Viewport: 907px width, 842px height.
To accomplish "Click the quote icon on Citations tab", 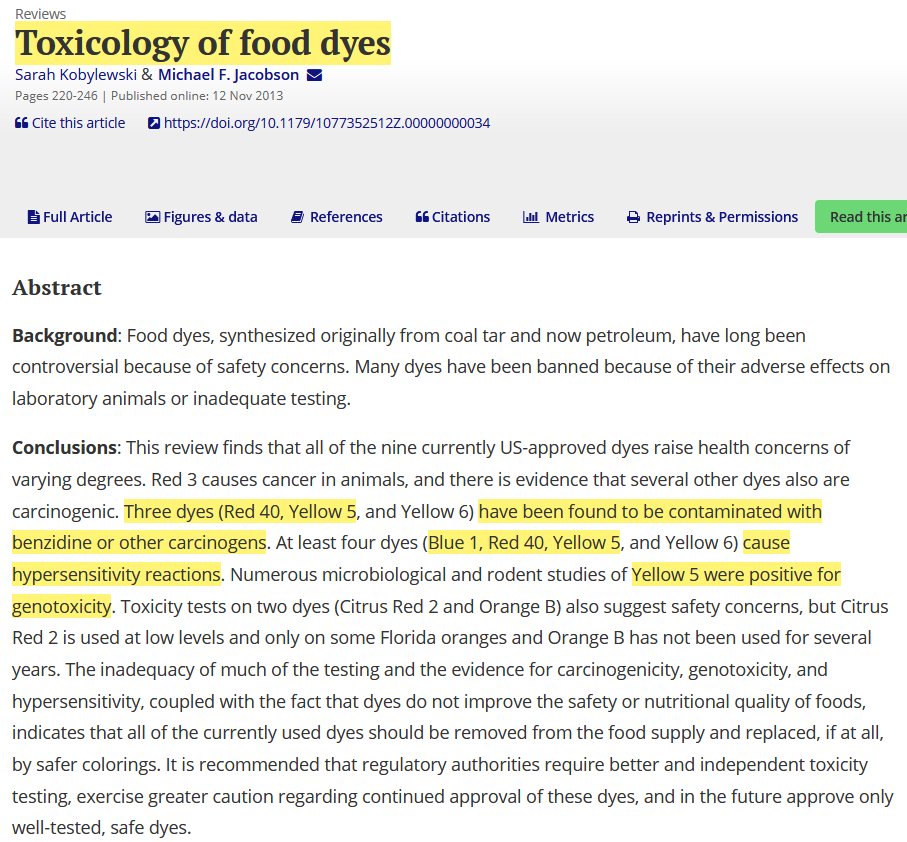I will coord(422,217).
